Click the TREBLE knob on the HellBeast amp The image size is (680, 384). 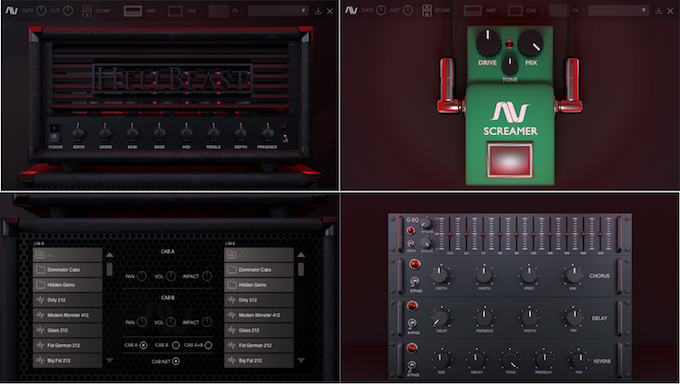[x=213, y=132]
